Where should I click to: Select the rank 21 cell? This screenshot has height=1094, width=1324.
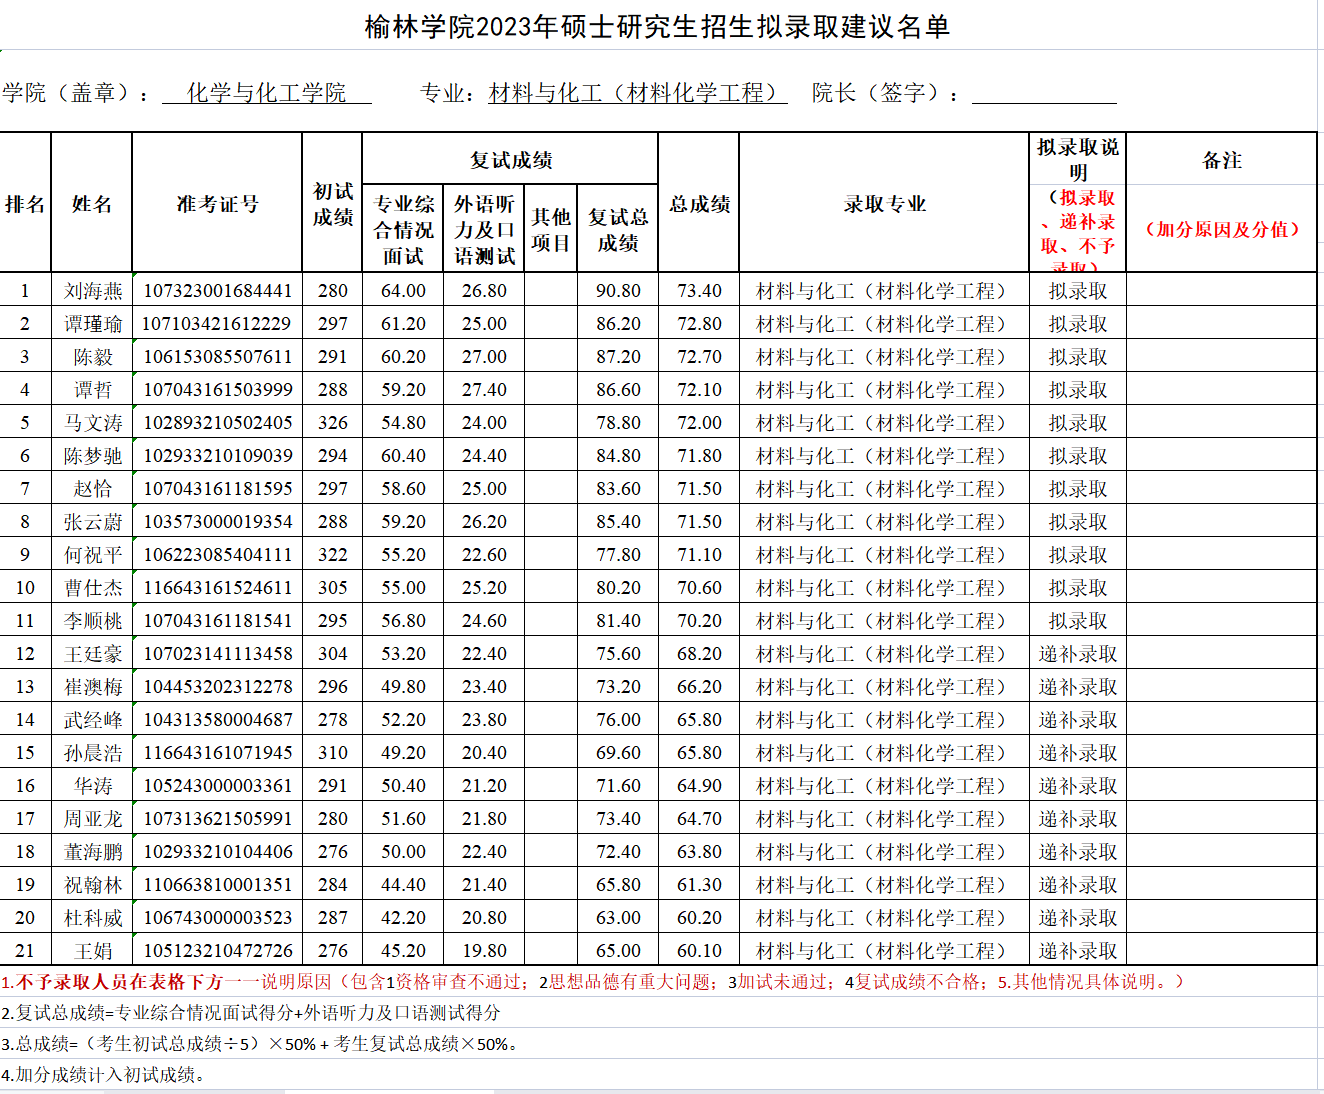25,951
